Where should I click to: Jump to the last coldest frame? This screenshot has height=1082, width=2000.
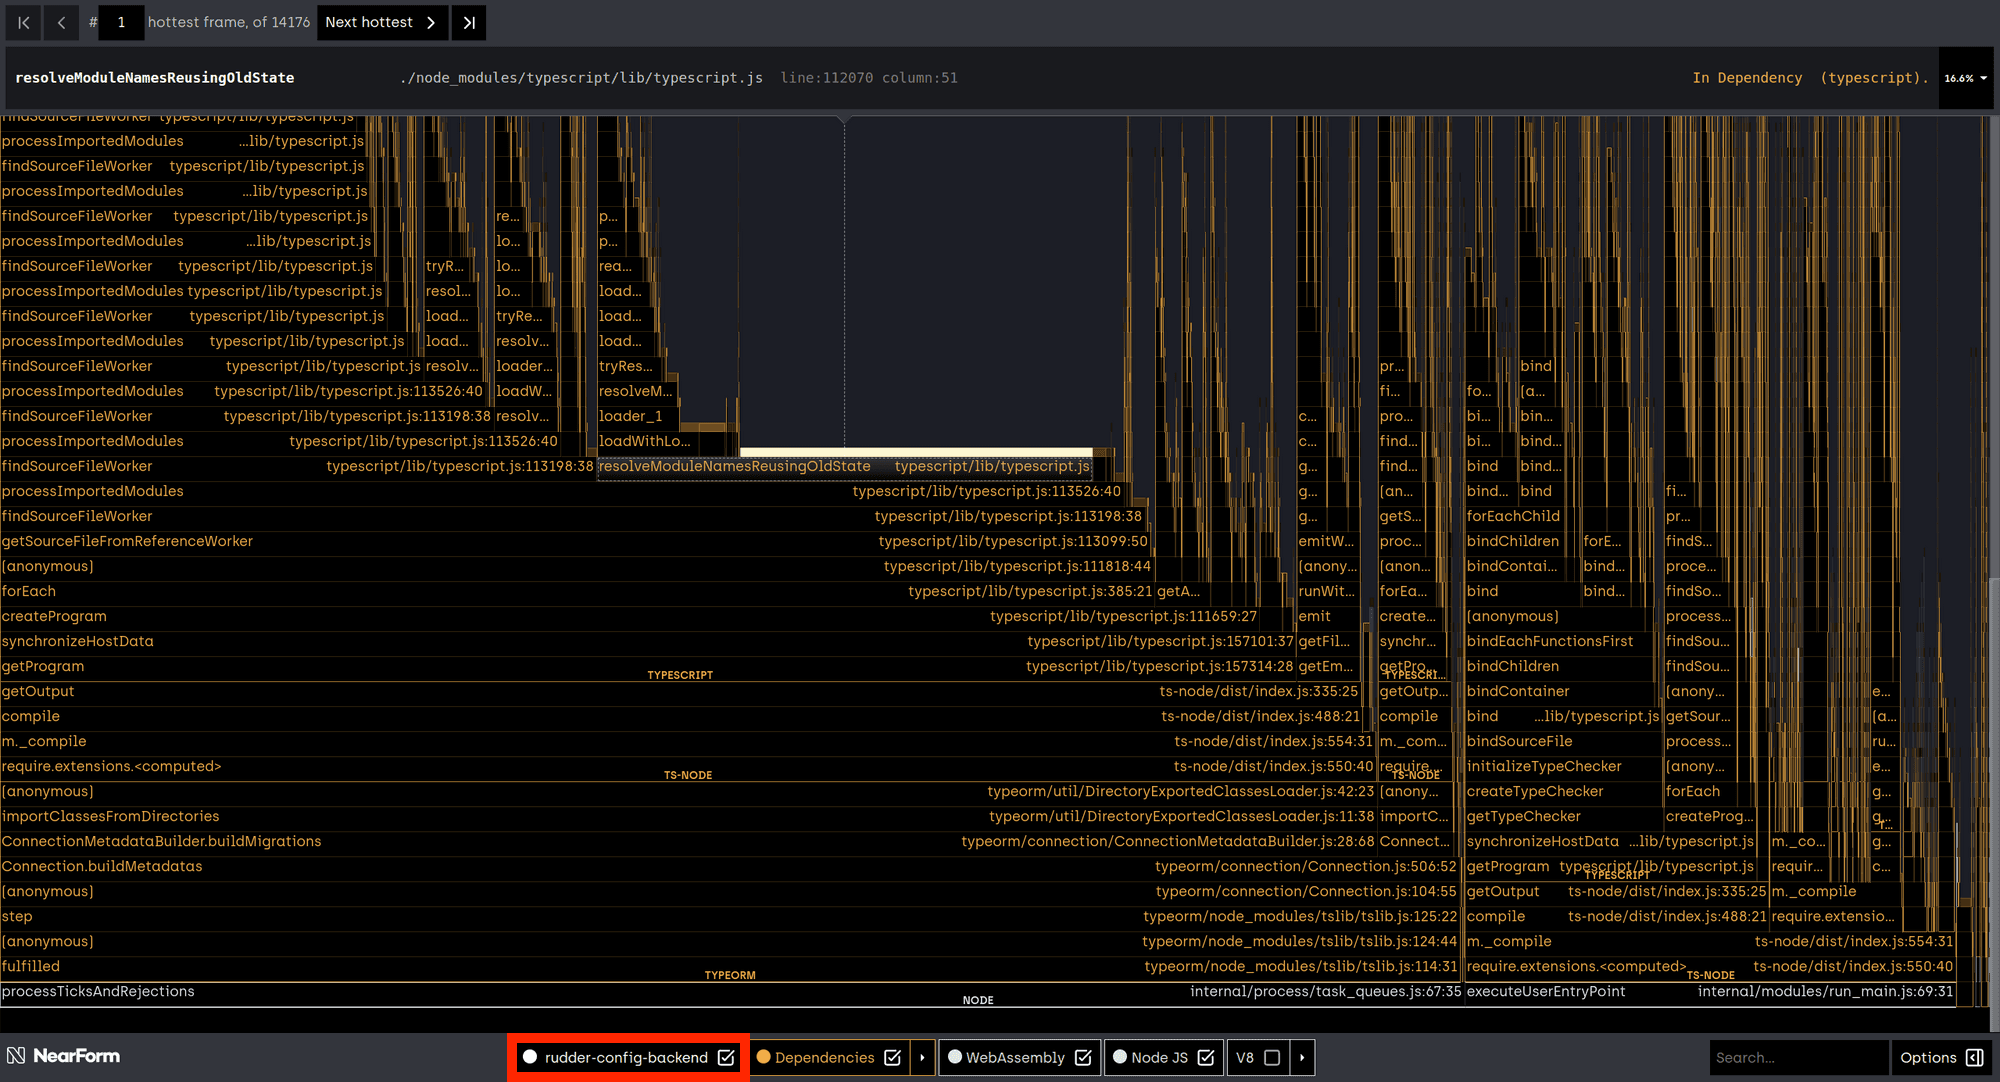pos(469,22)
